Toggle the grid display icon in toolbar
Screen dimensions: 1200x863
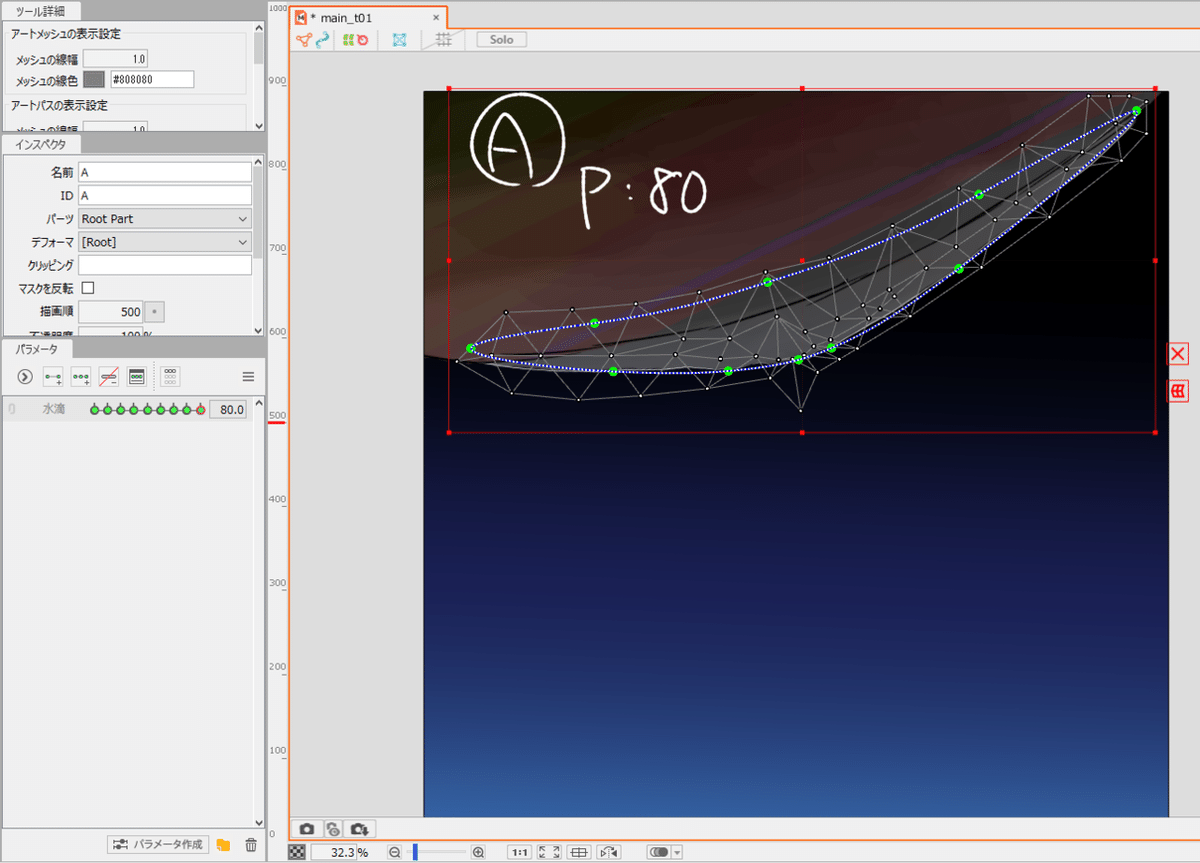(x=444, y=40)
